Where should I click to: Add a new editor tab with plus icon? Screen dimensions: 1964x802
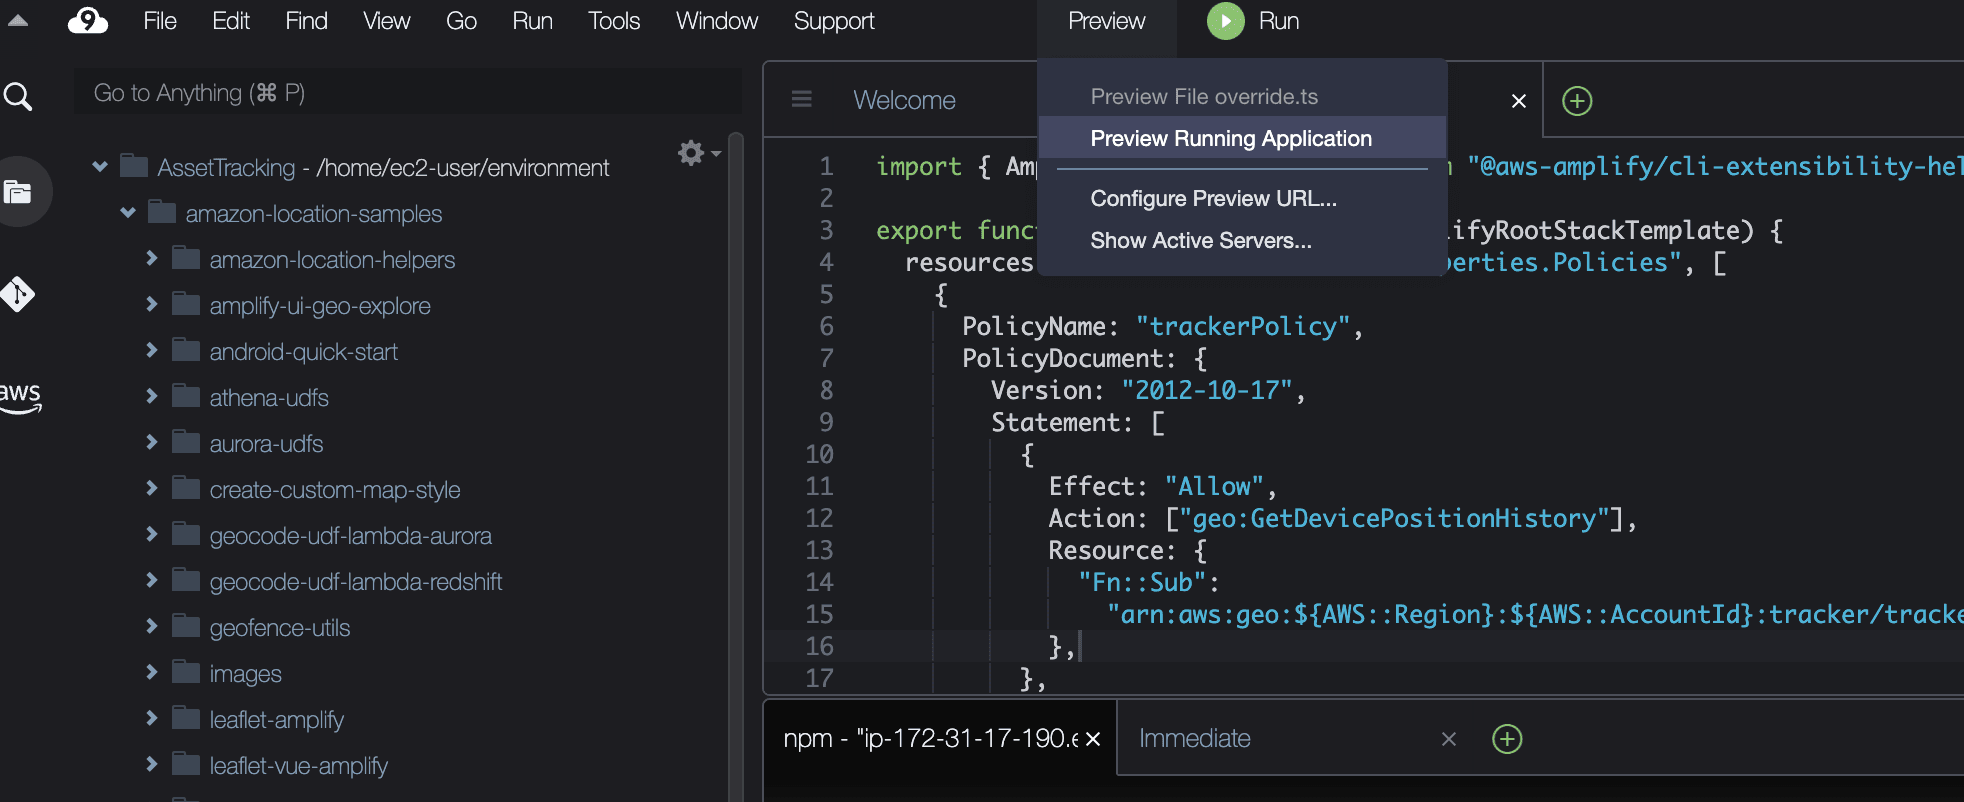point(1577,101)
